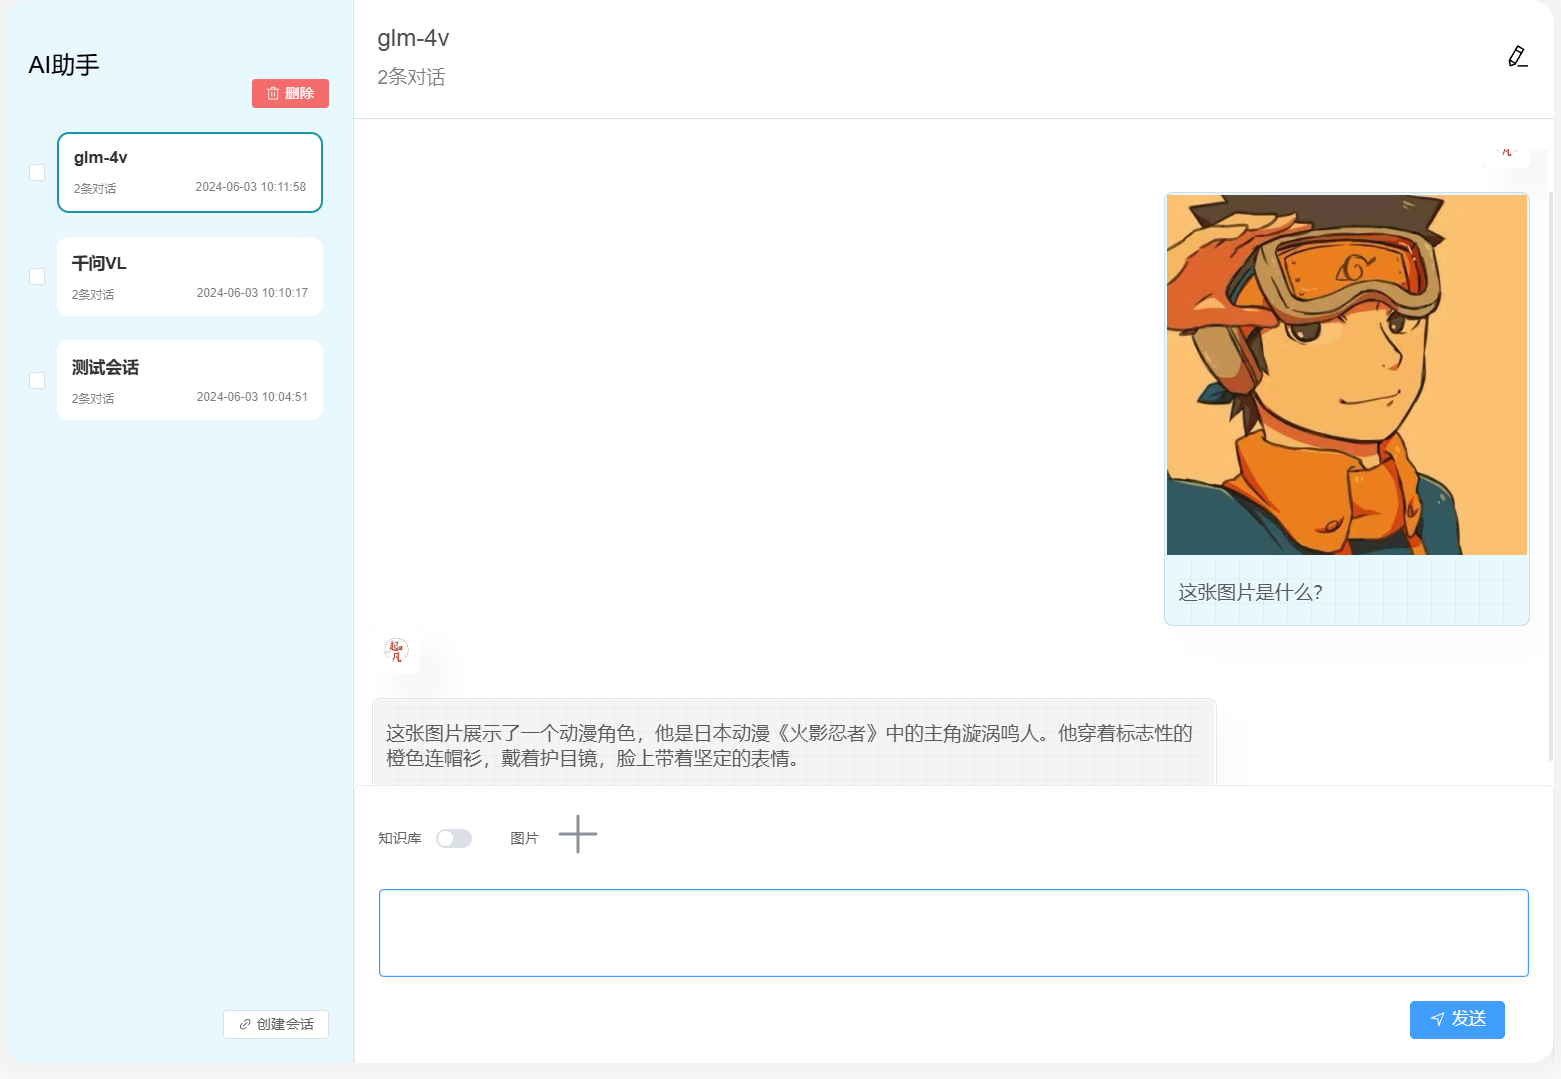The image size is (1561, 1079).
Task: Open the glm-4v conversation card
Action: [190, 172]
